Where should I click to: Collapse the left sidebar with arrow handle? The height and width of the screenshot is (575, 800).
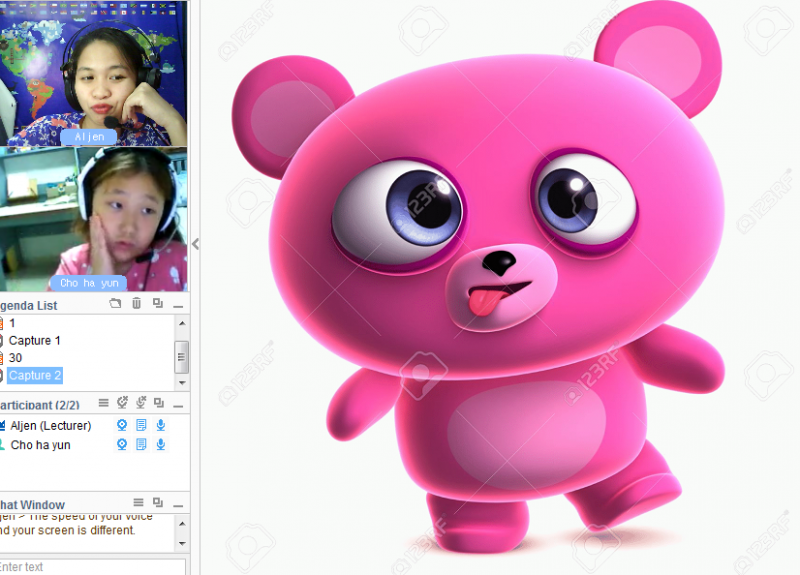(195, 243)
